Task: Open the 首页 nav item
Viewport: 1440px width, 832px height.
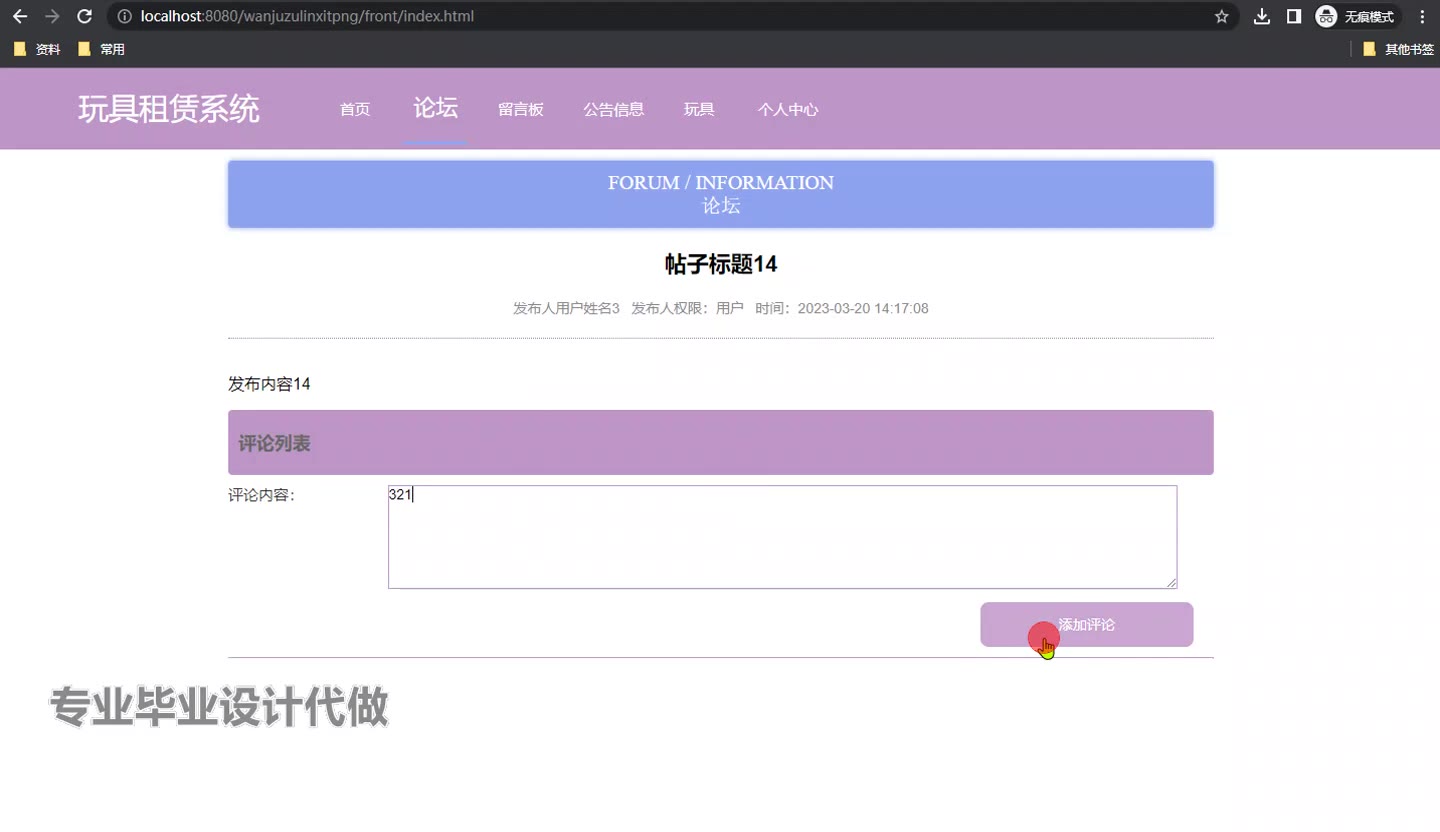Action: click(355, 109)
